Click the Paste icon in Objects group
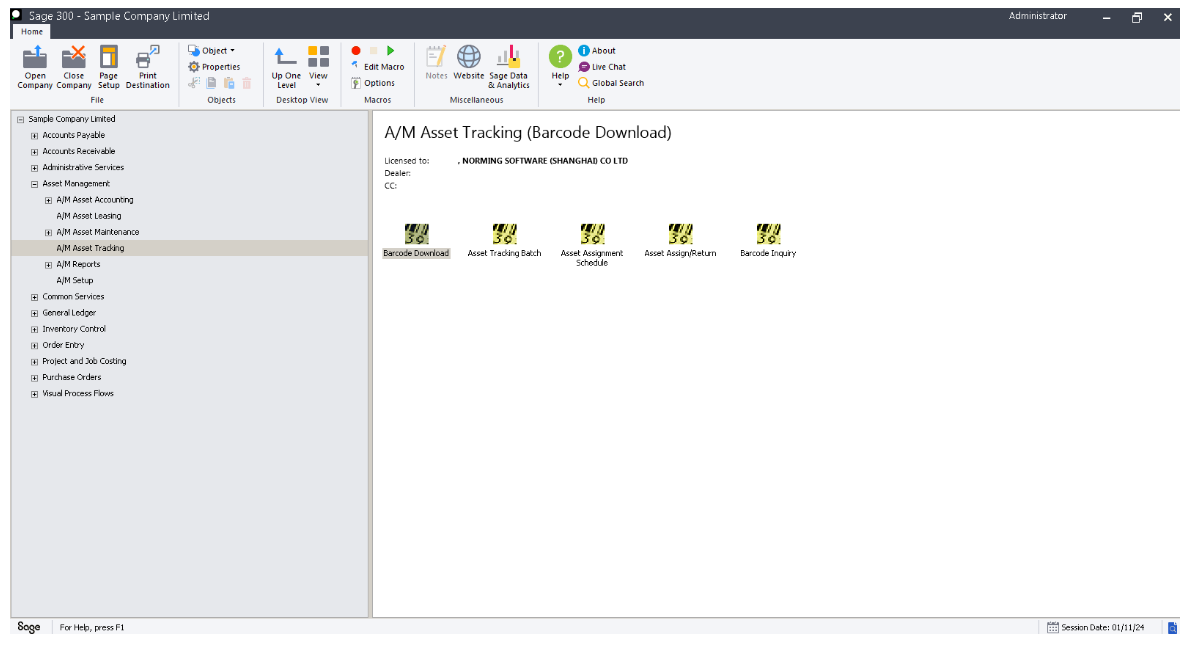 229,83
